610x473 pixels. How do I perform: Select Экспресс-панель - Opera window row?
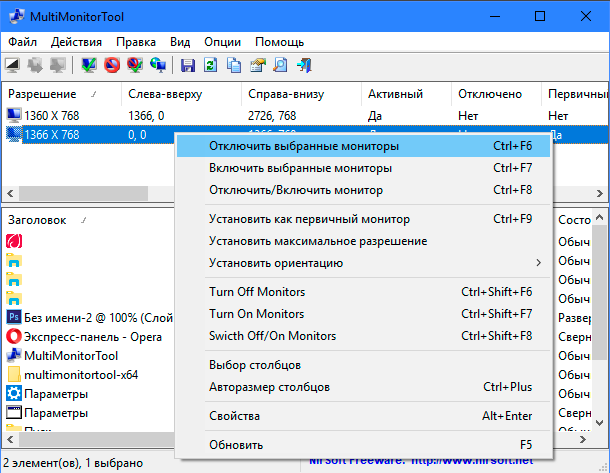(88, 336)
